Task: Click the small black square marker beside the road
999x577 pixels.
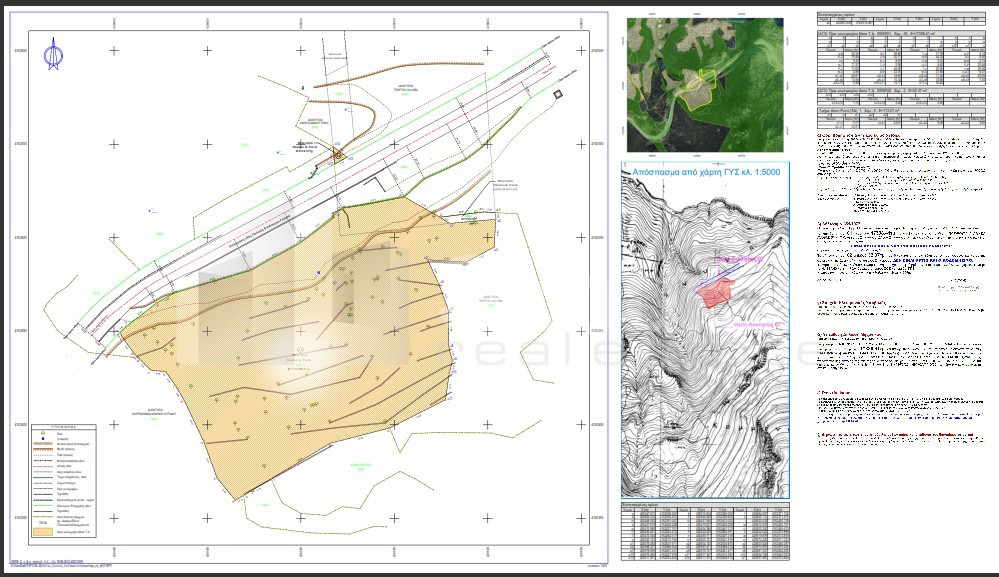Action: click(558, 94)
